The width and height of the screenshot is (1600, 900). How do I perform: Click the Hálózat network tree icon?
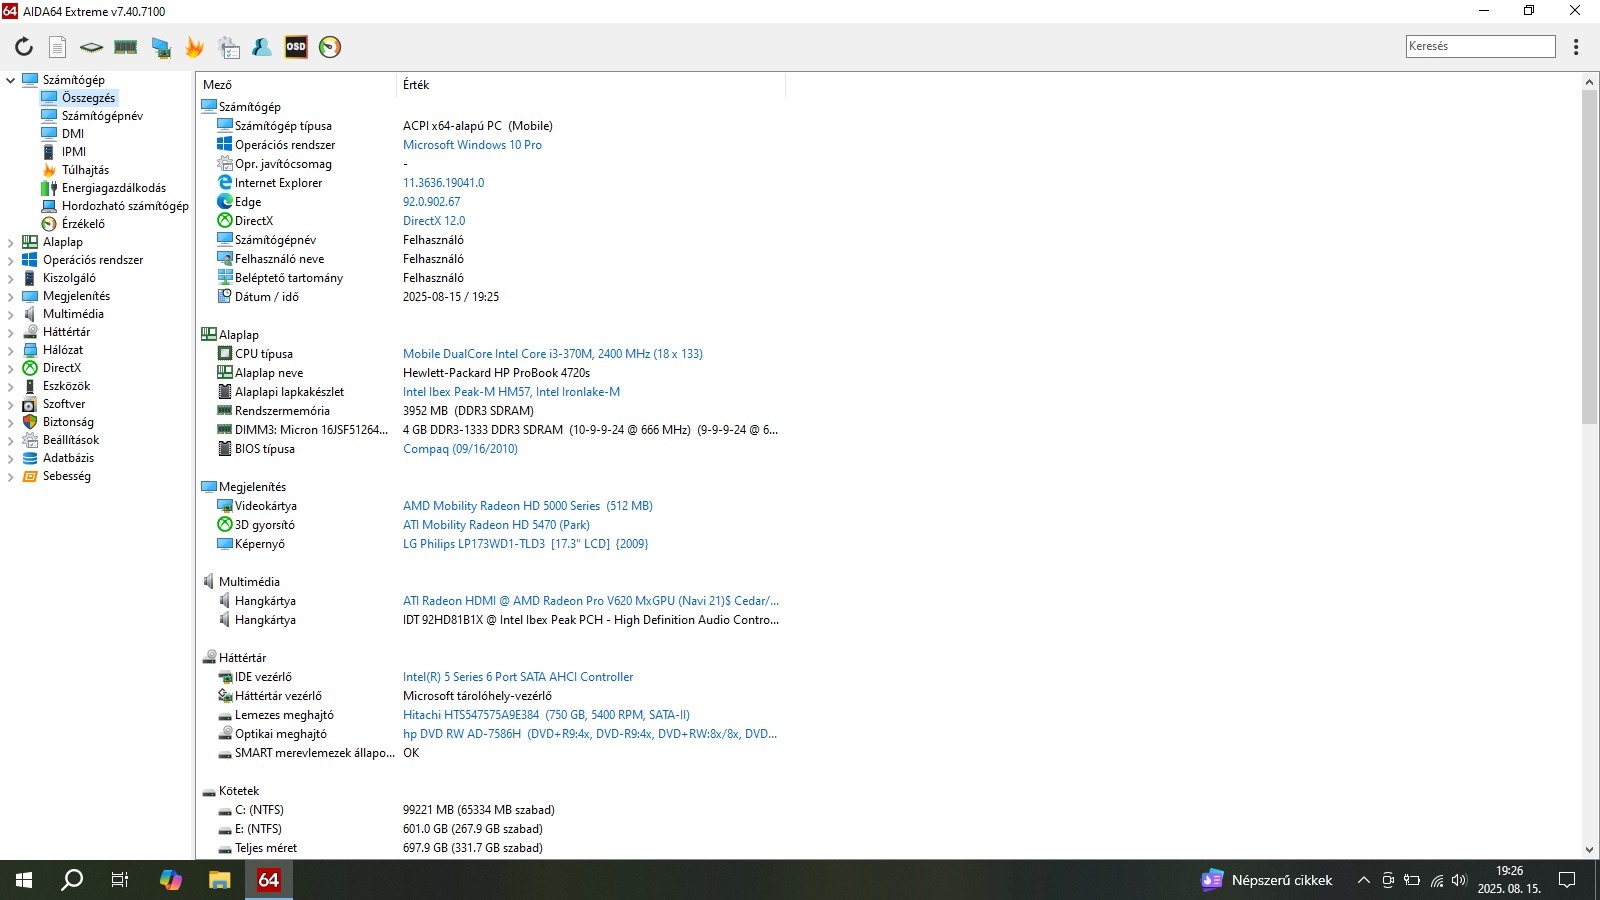(30, 350)
